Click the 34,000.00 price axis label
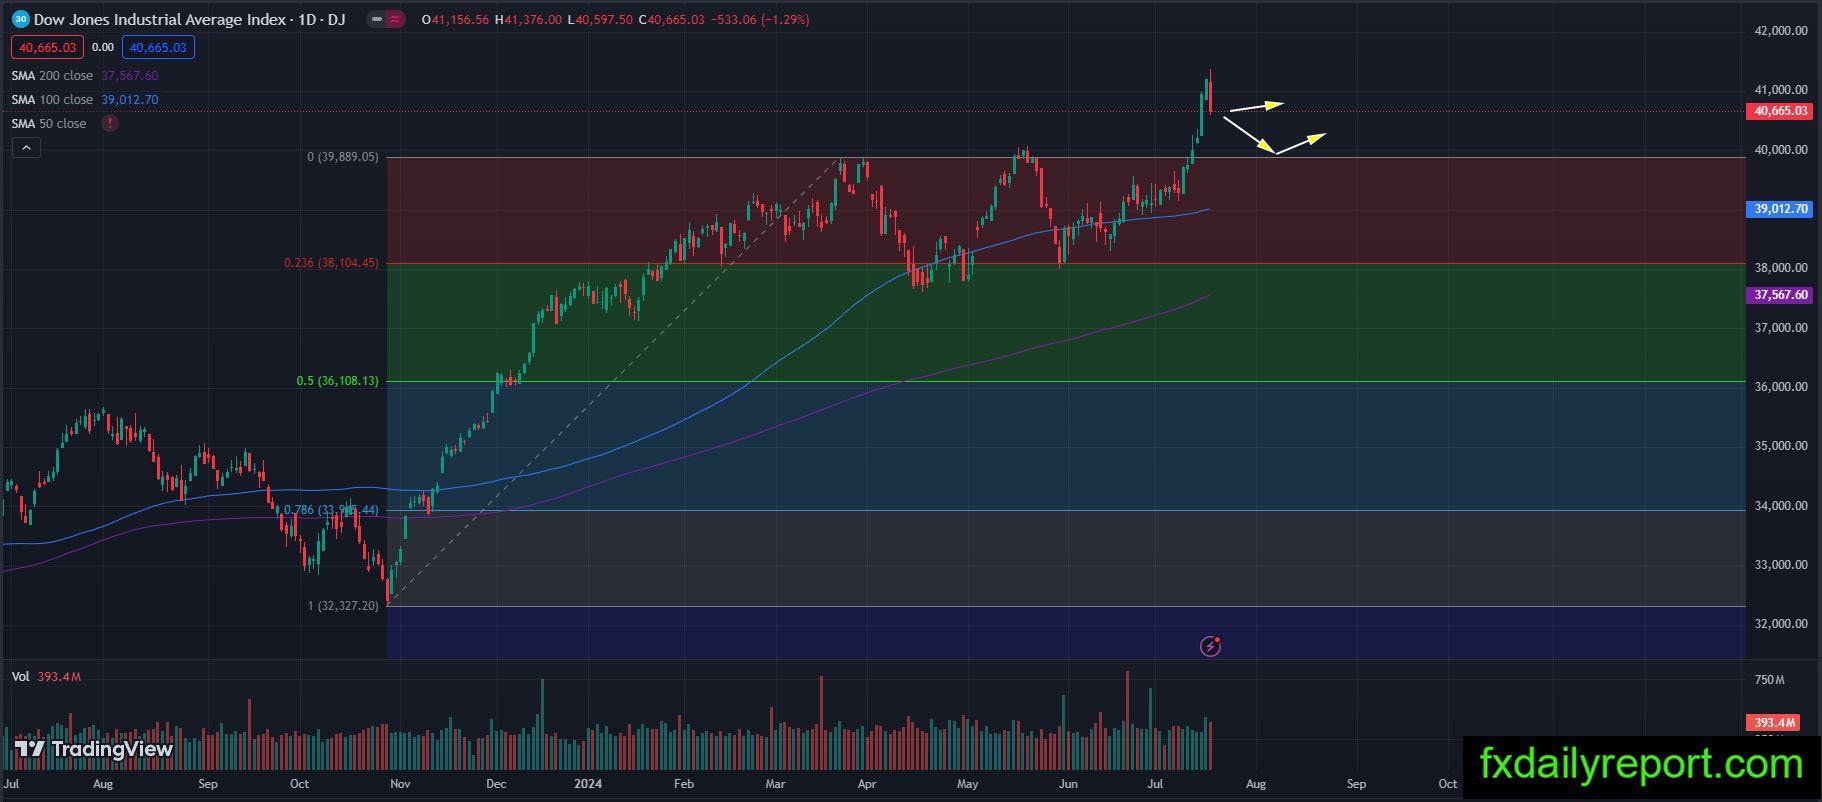Image resolution: width=1822 pixels, height=802 pixels. [x=1781, y=506]
